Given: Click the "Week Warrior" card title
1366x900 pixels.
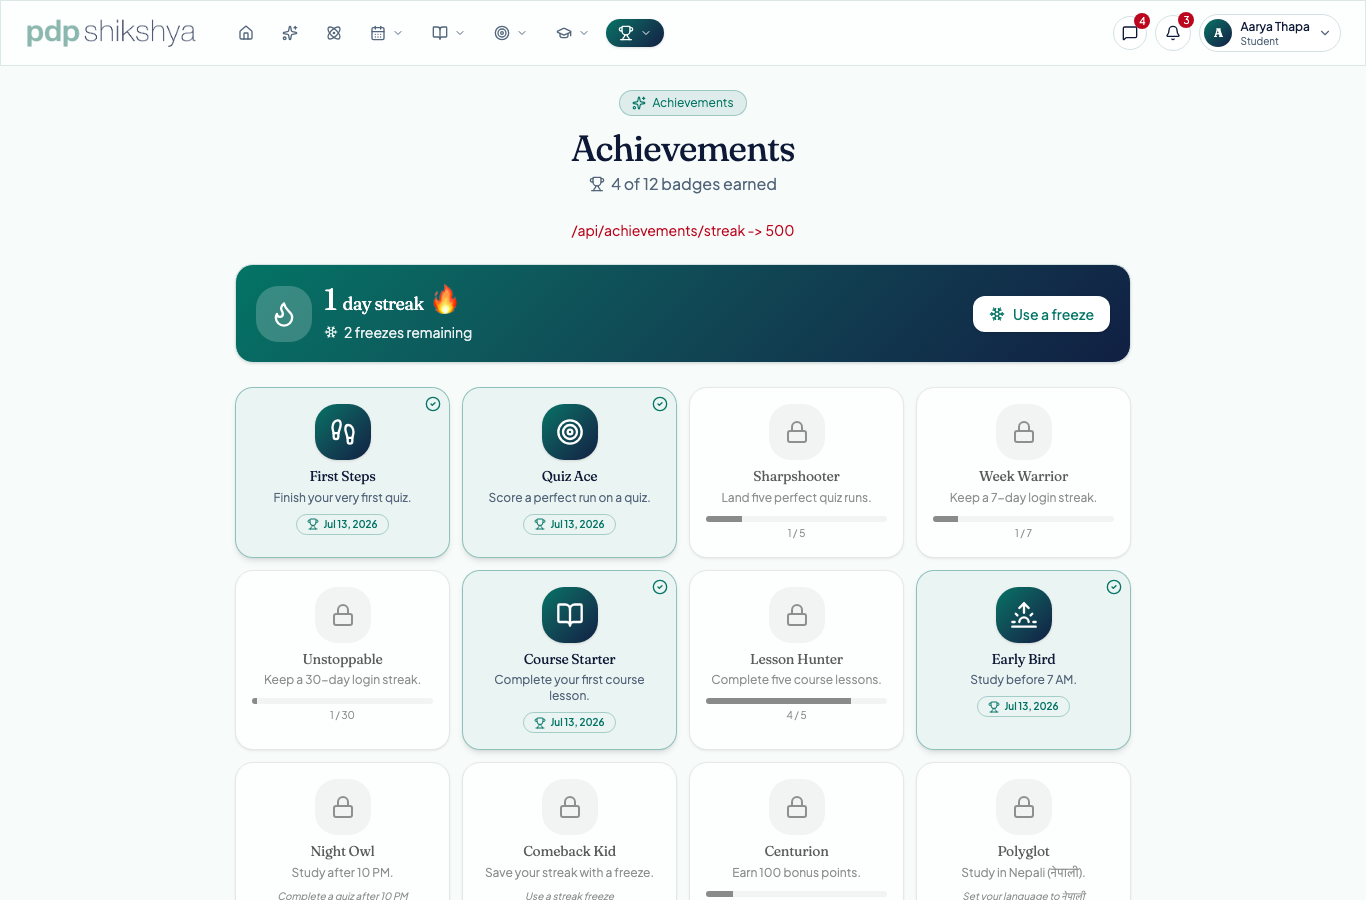Looking at the screenshot, I should (x=1024, y=476).
